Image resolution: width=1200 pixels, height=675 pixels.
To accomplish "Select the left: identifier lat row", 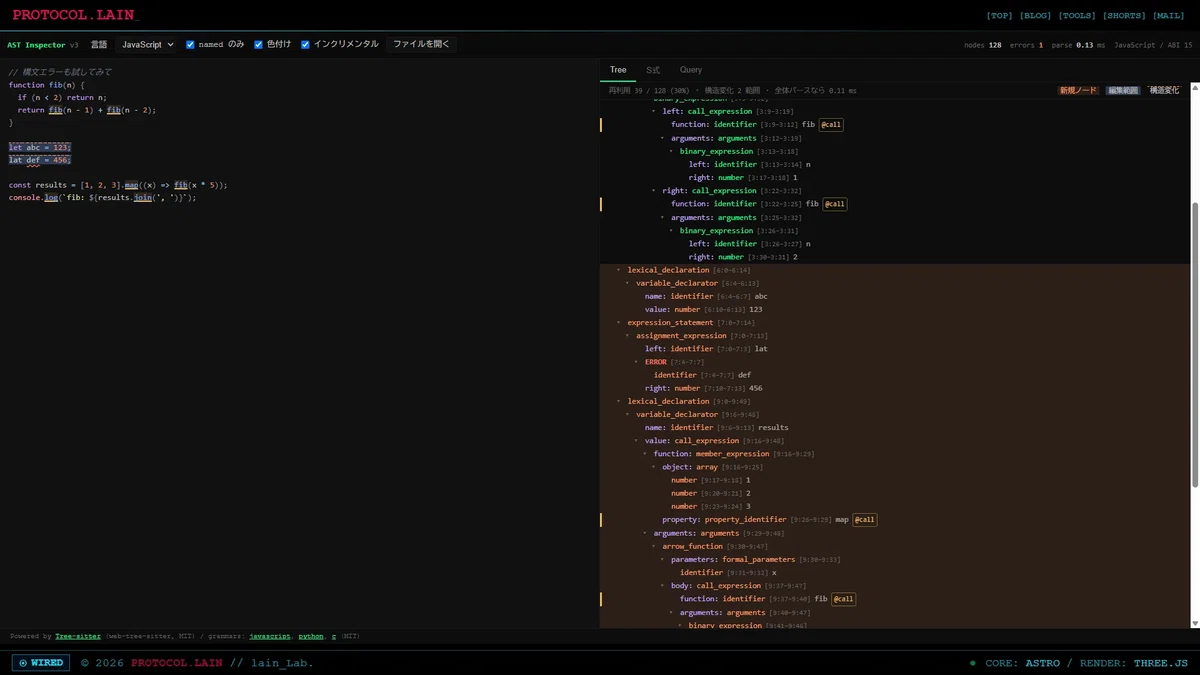I will [x=895, y=349].
